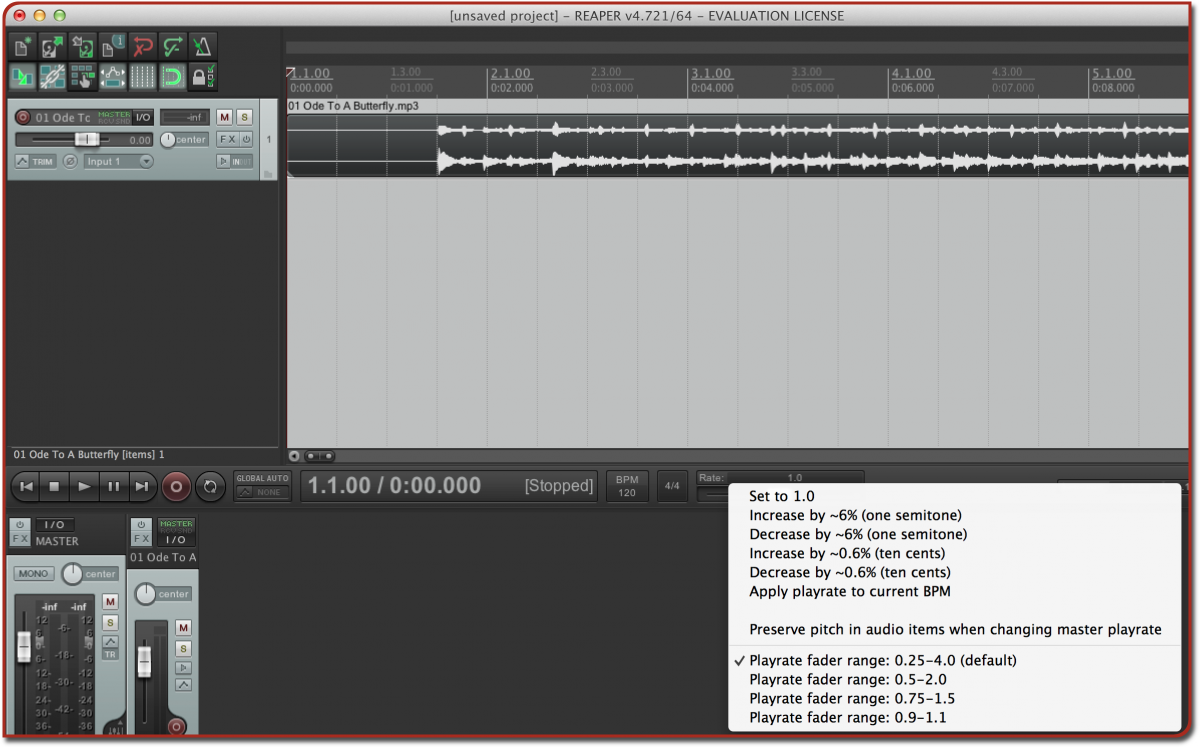Click the red Undo icon
This screenshot has height=747, width=1200.
(142, 46)
